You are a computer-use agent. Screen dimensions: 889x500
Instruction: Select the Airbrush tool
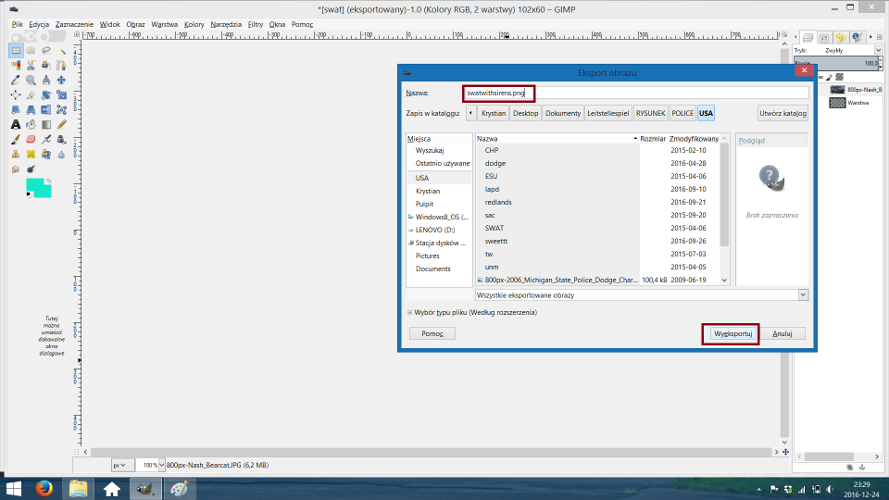pyautogui.click(x=46, y=139)
